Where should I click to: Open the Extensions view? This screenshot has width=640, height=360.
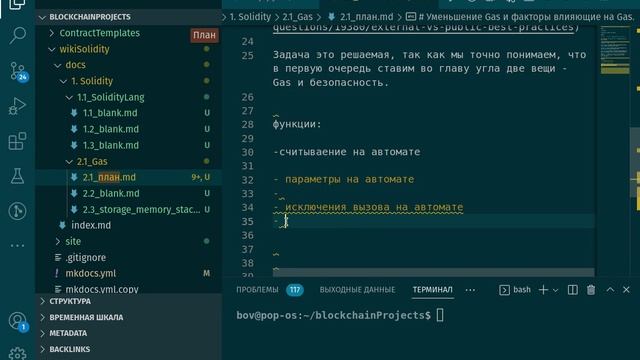coord(17,141)
